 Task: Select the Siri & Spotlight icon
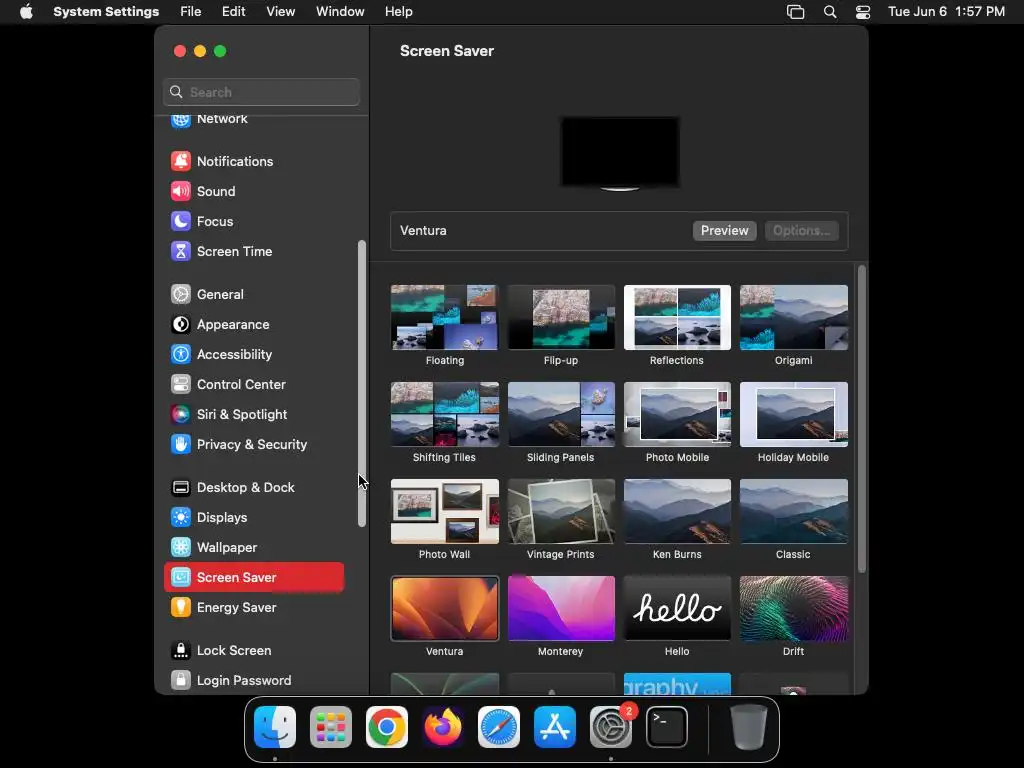[181, 415]
